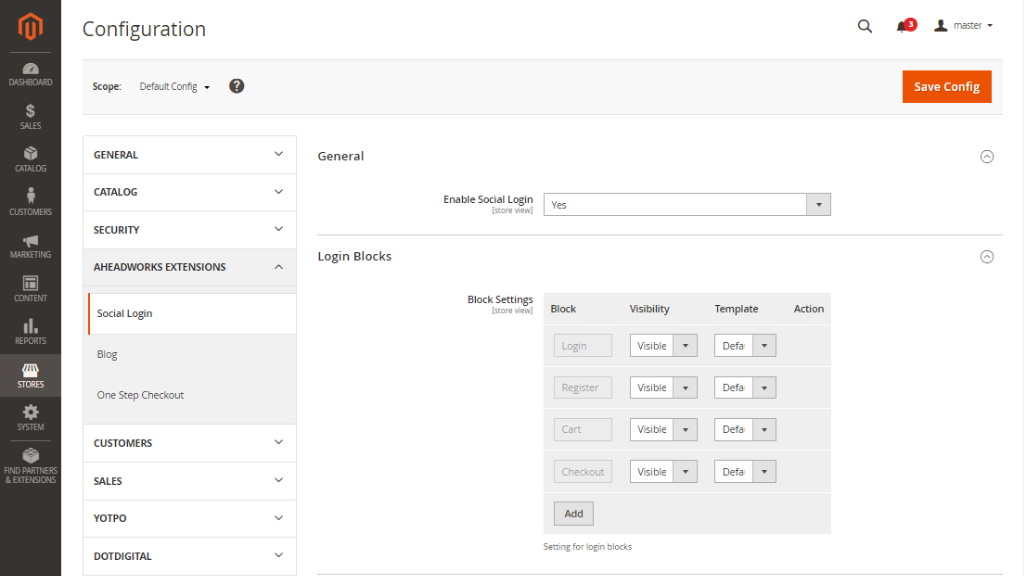Open the Customers sidebar menu

coord(30,202)
